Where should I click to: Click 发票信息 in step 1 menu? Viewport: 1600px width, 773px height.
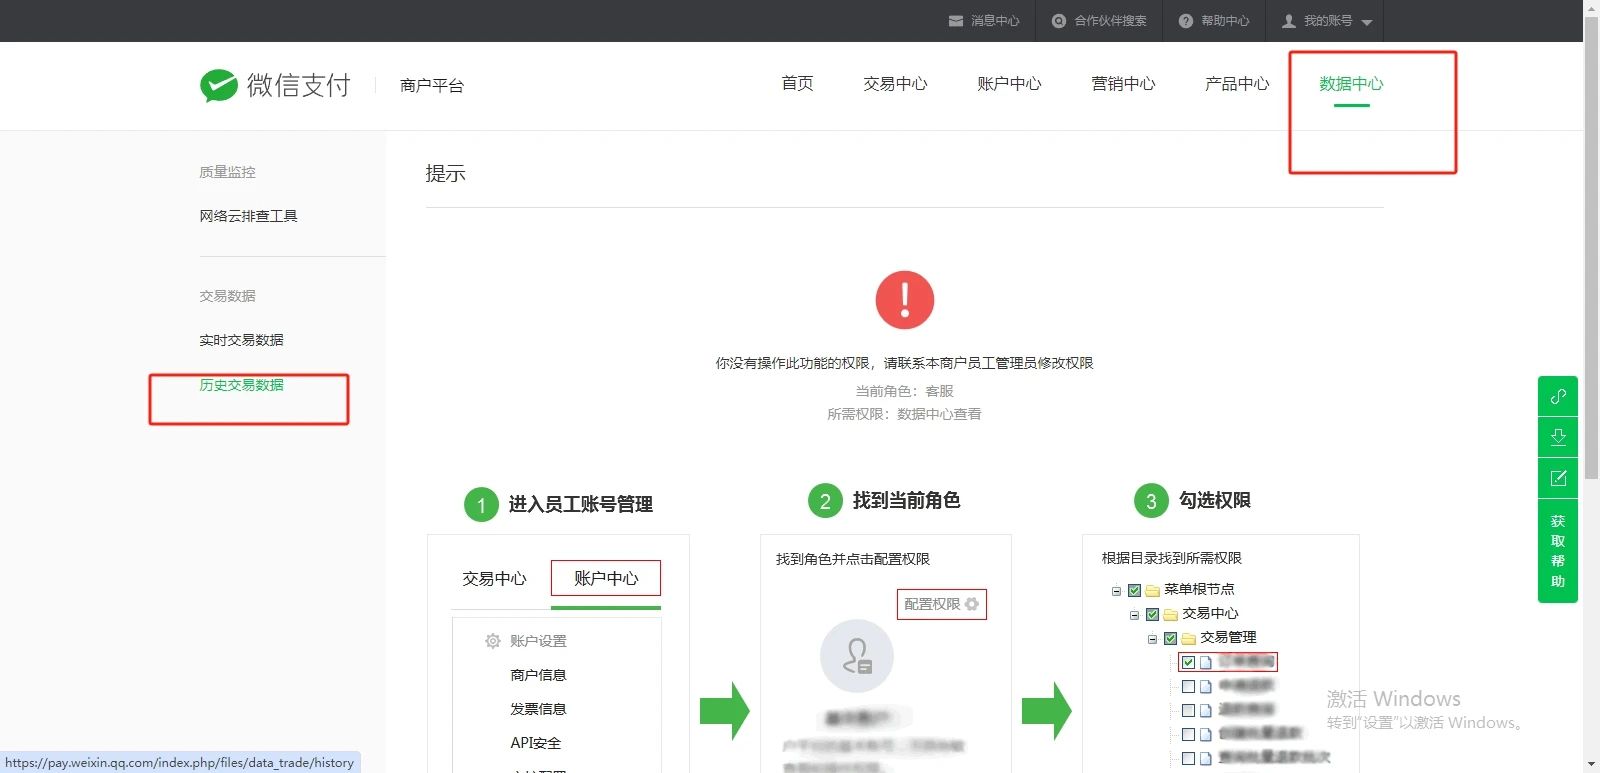tap(538, 709)
